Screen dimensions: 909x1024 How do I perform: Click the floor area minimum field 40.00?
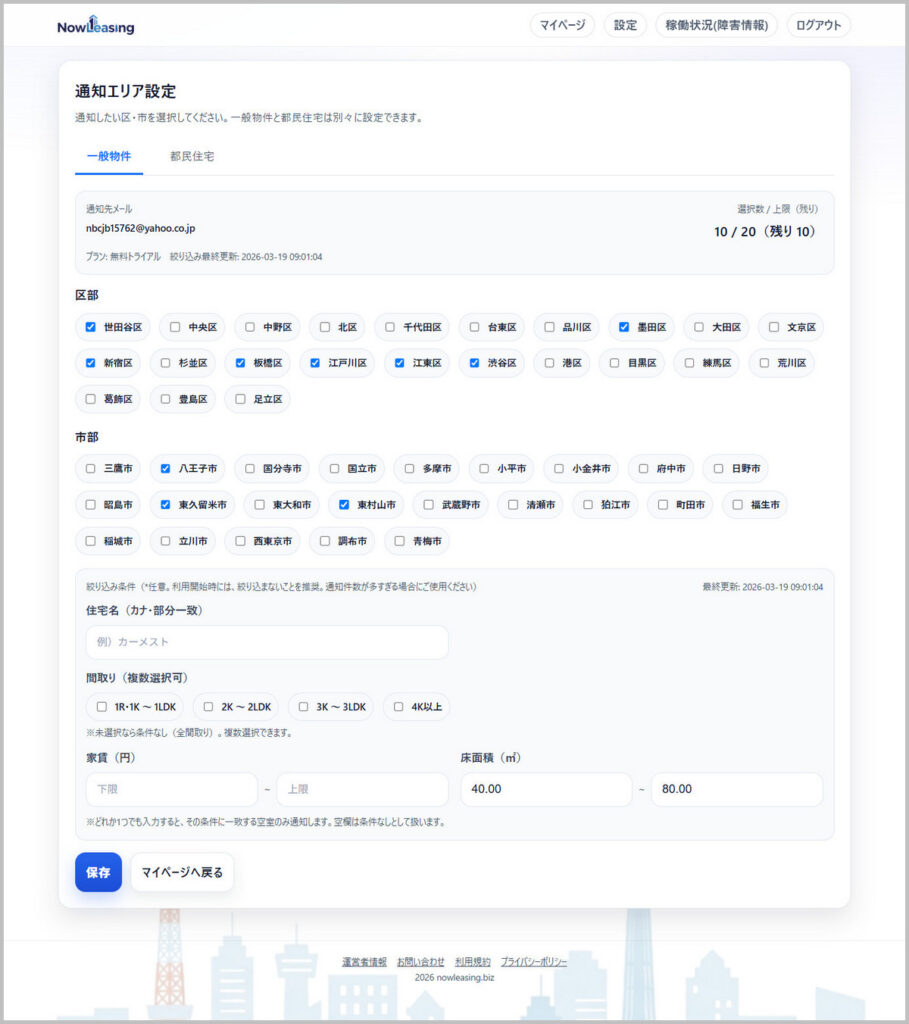[x=546, y=789]
